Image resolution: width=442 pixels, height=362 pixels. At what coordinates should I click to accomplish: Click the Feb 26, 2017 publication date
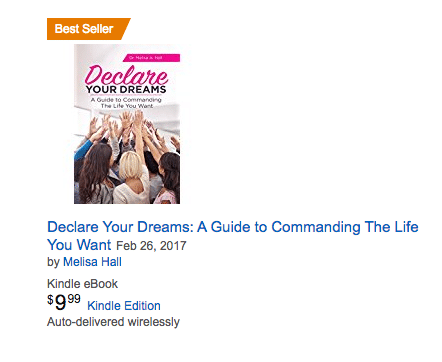pos(151,246)
